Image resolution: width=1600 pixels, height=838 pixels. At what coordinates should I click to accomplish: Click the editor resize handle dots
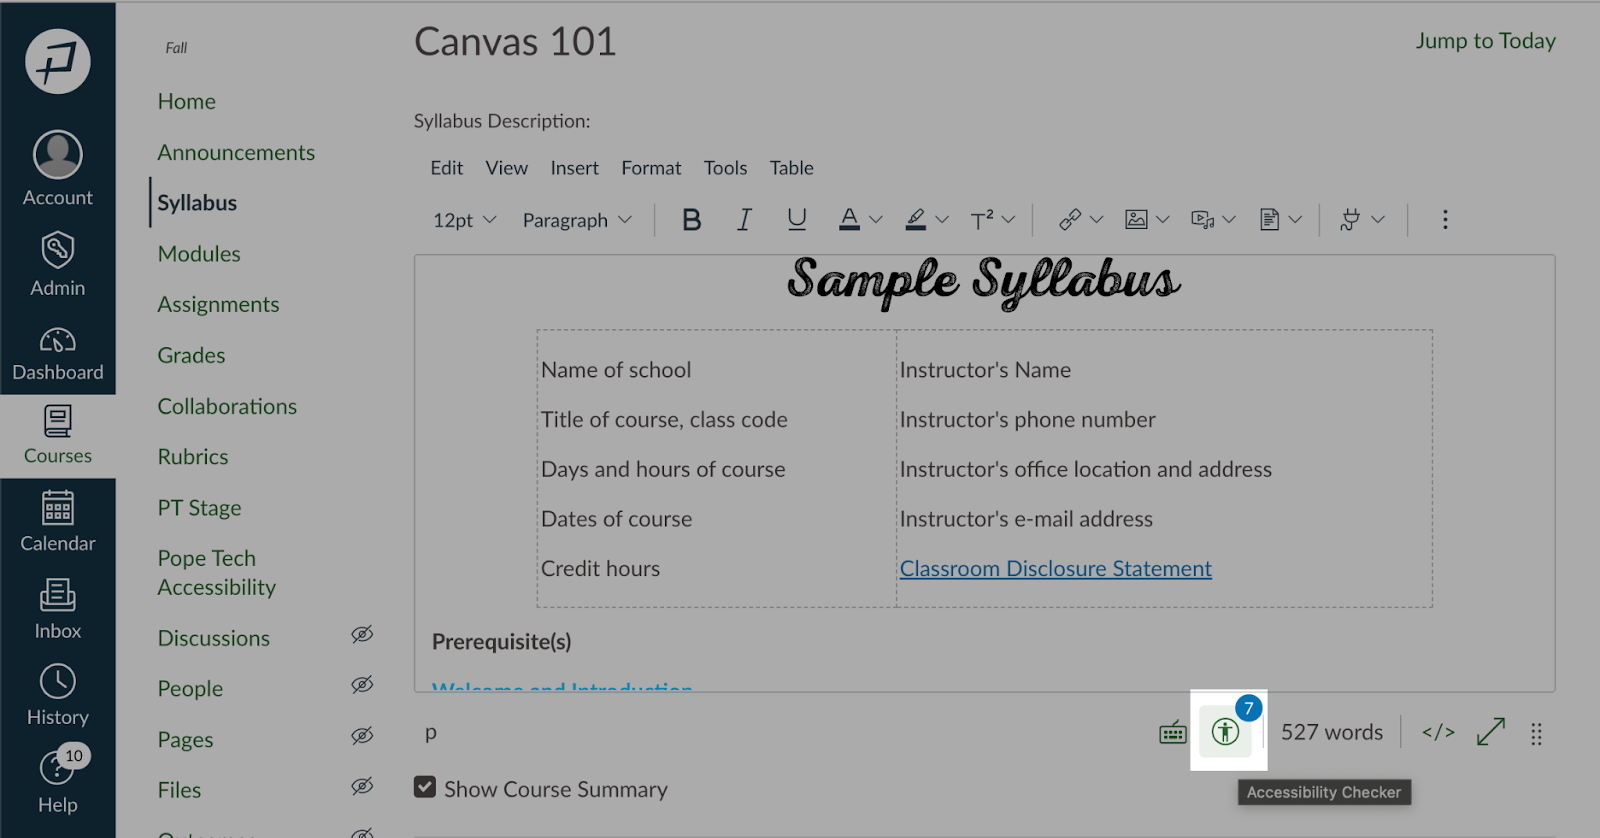1537,735
